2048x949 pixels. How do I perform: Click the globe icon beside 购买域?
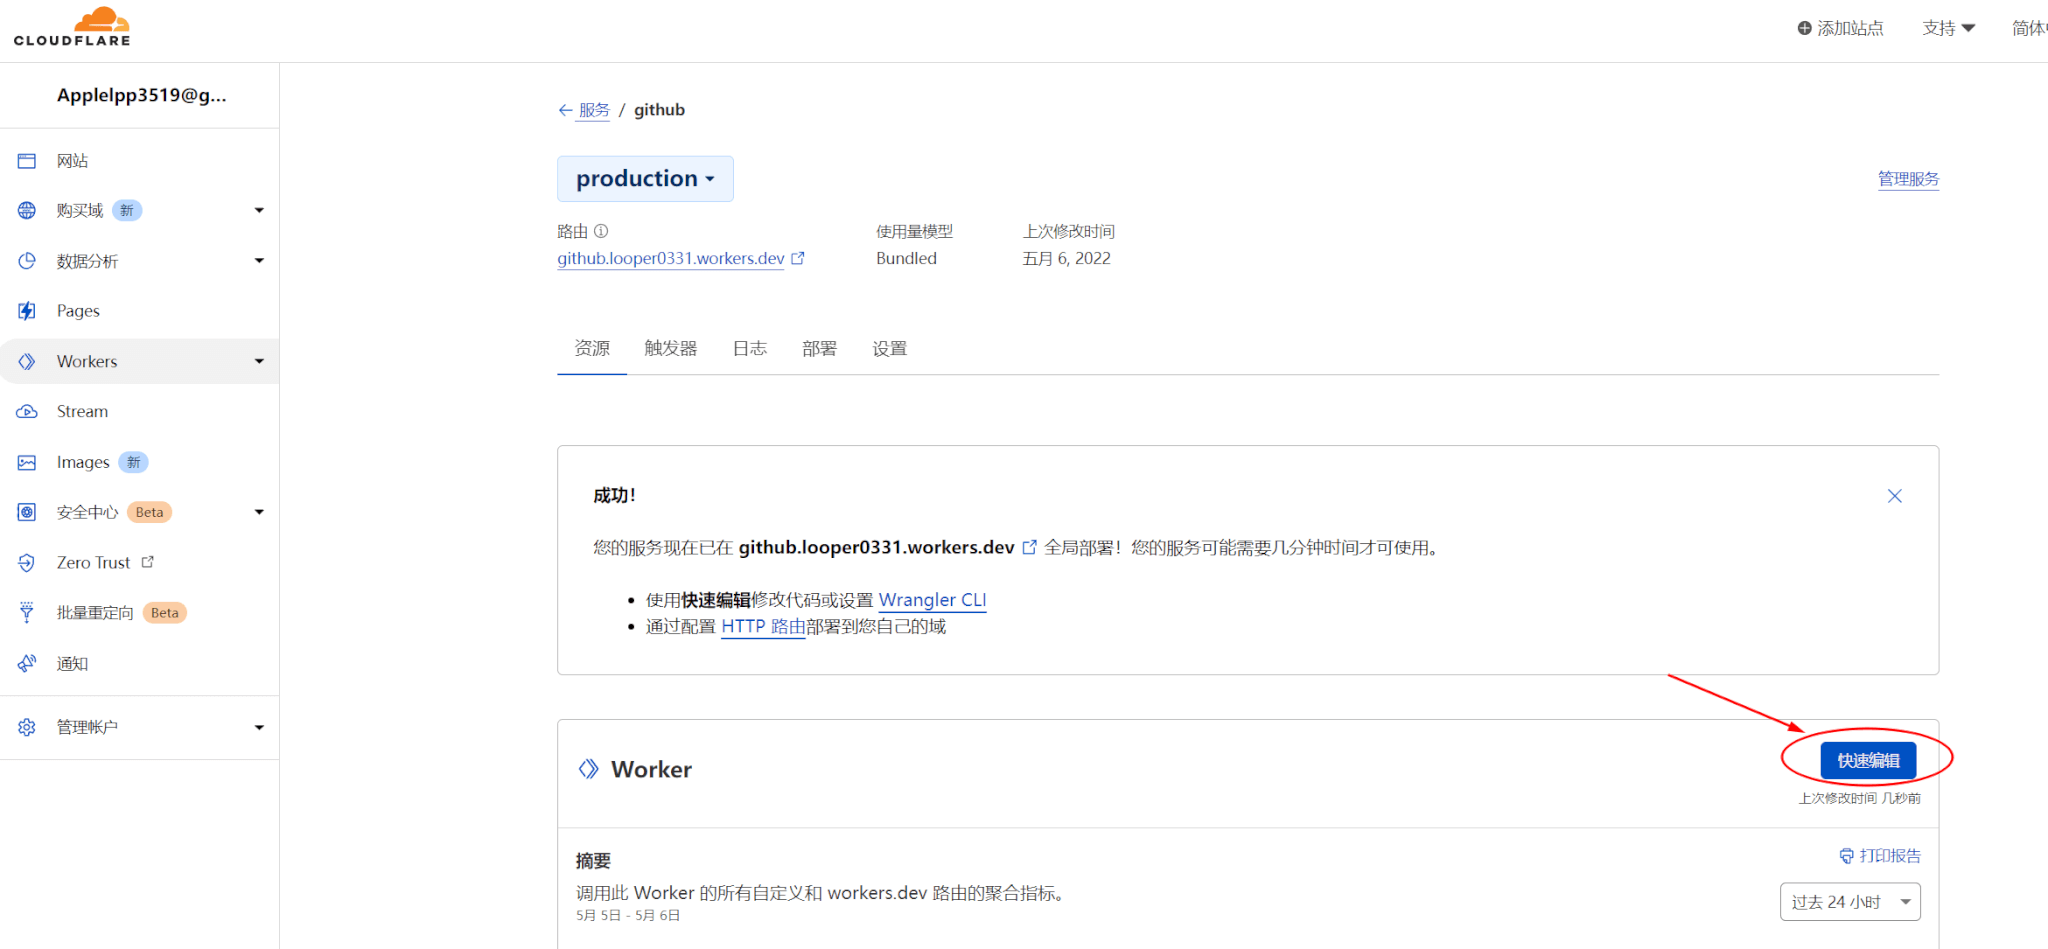(x=27, y=211)
